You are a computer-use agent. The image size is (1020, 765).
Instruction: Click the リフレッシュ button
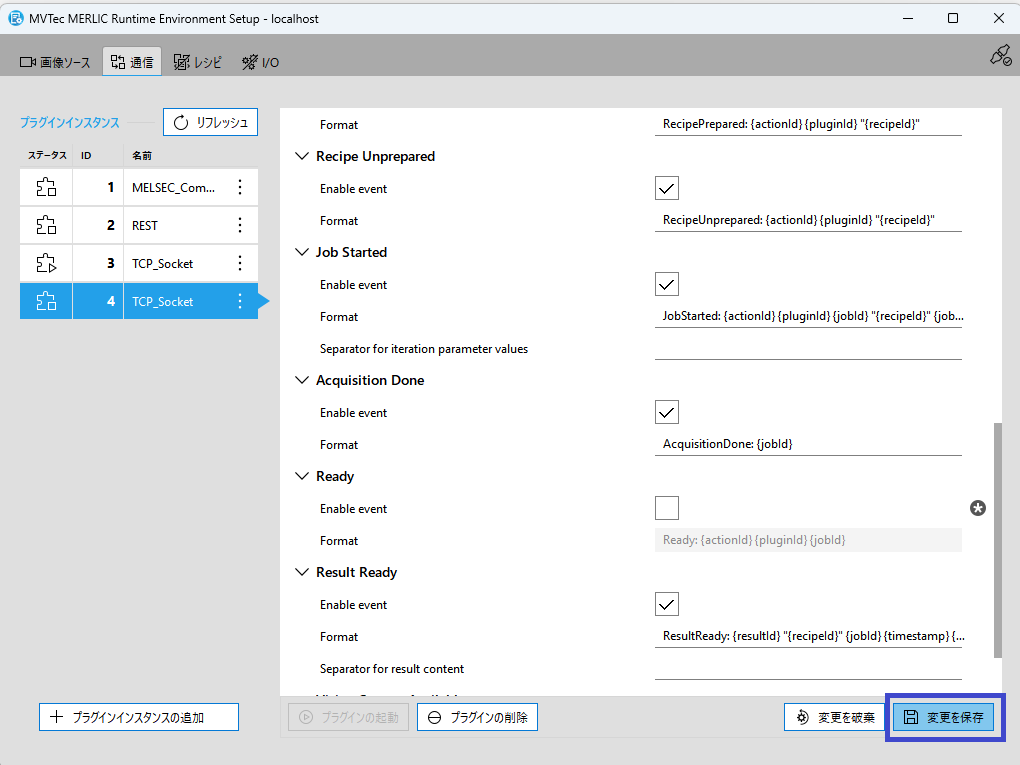click(x=211, y=122)
